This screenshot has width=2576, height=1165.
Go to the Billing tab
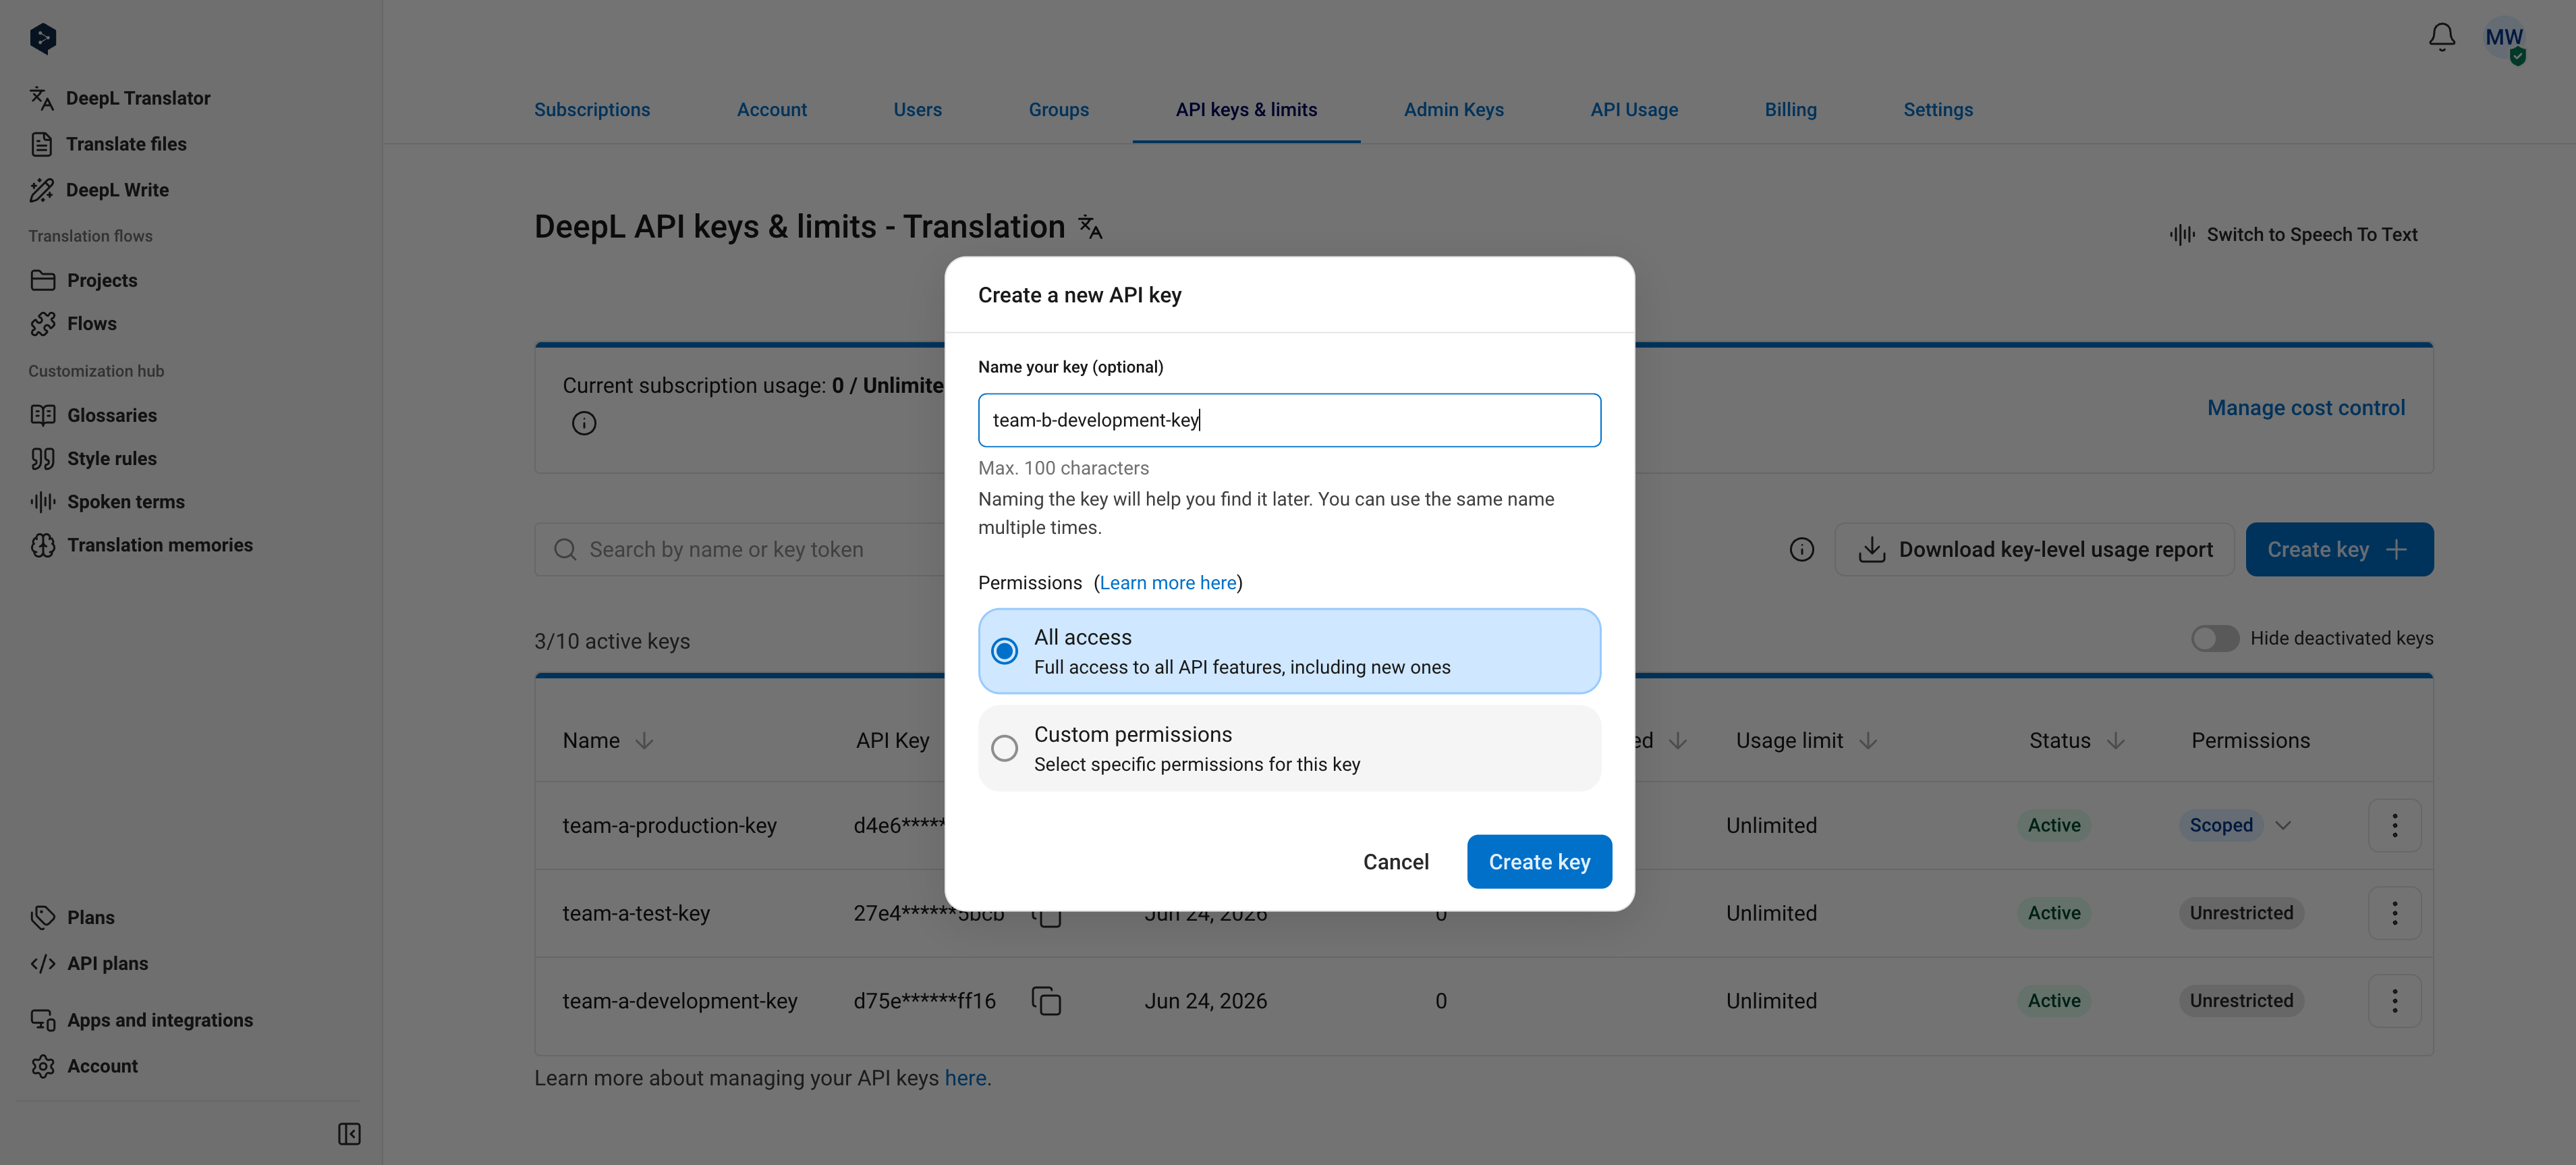1791,110
